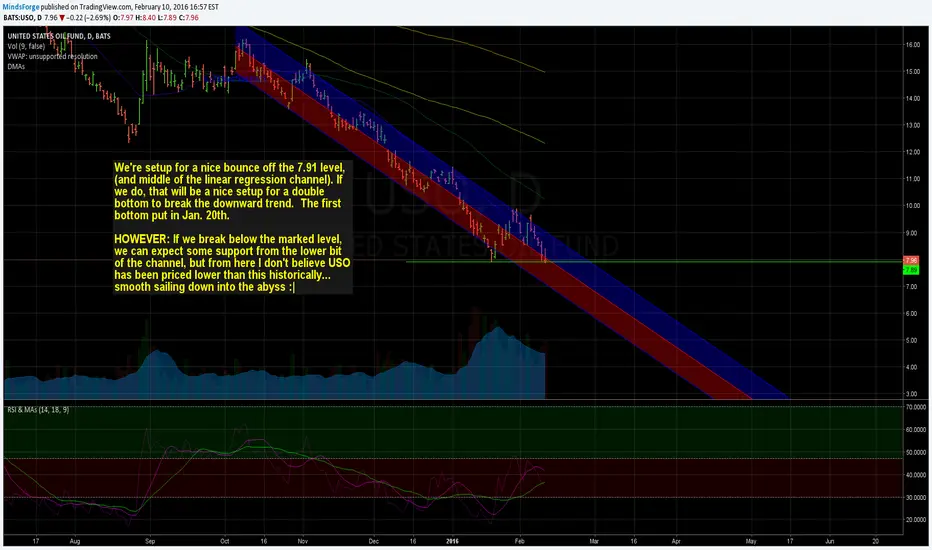
Task: Click the 20.0000 RSI axis label
Action: (x=915, y=520)
